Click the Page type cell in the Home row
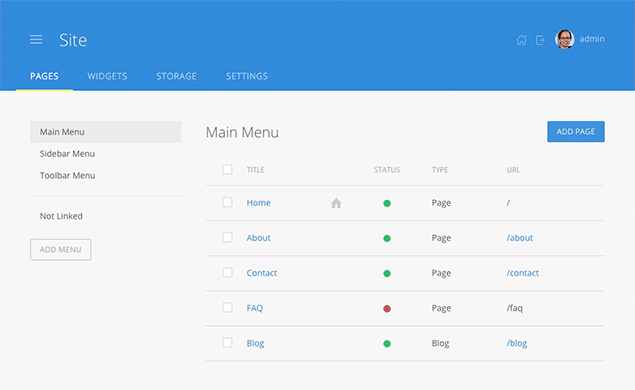Viewport: 635px width, 390px height. click(441, 202)
